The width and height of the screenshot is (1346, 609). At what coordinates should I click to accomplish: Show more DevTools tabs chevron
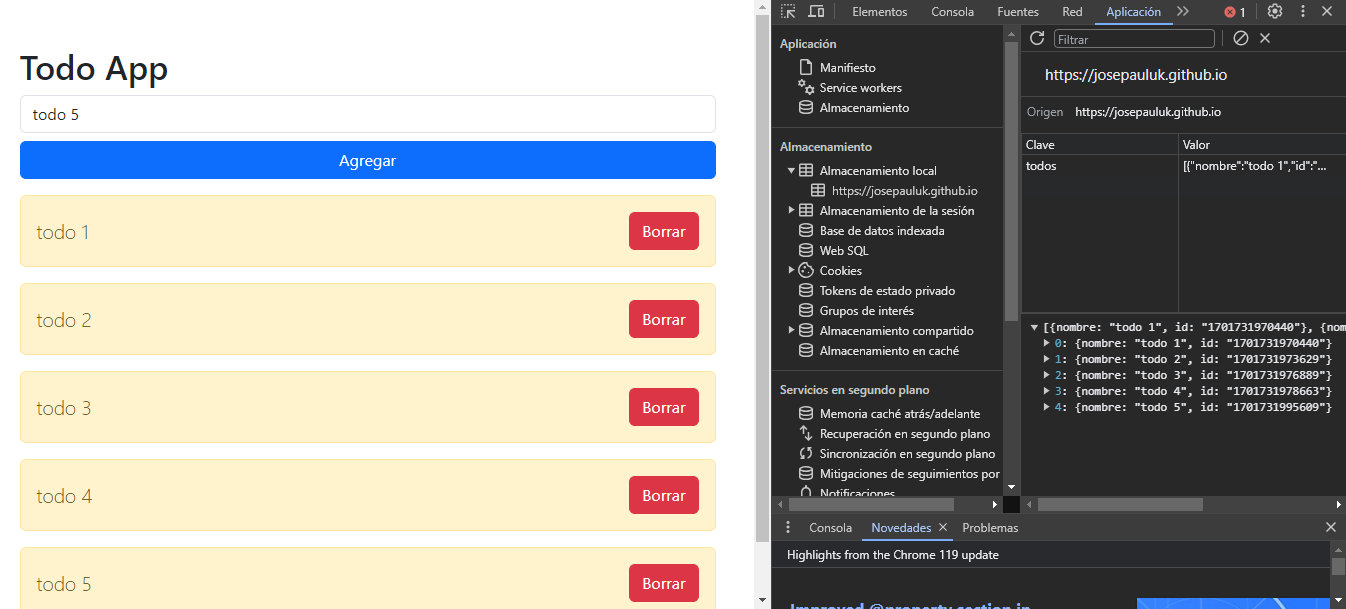click(1183, 12)
